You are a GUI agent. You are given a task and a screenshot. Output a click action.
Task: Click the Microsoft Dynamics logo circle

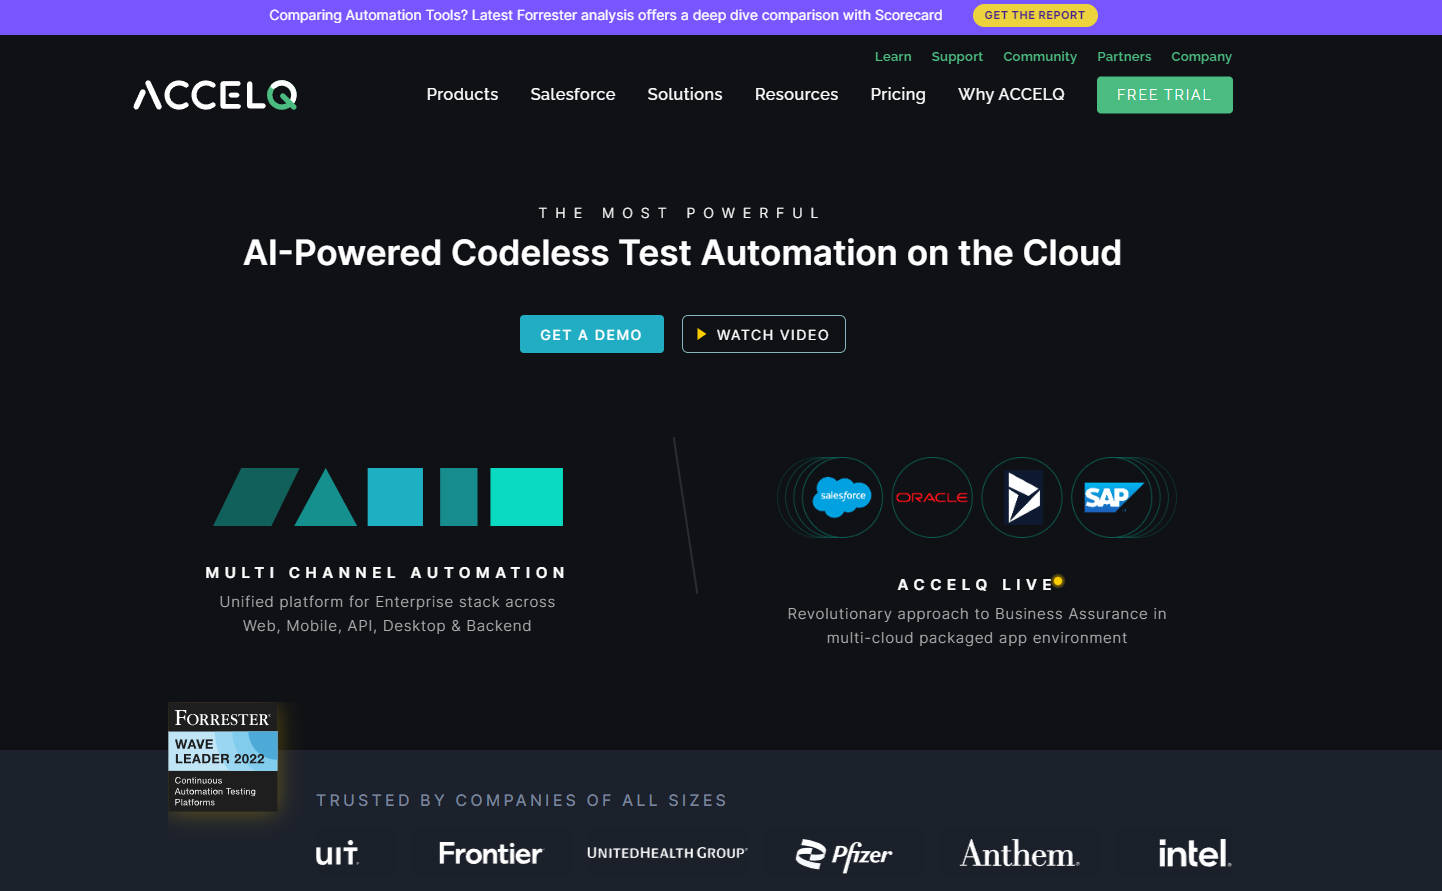coord(1022,497)
